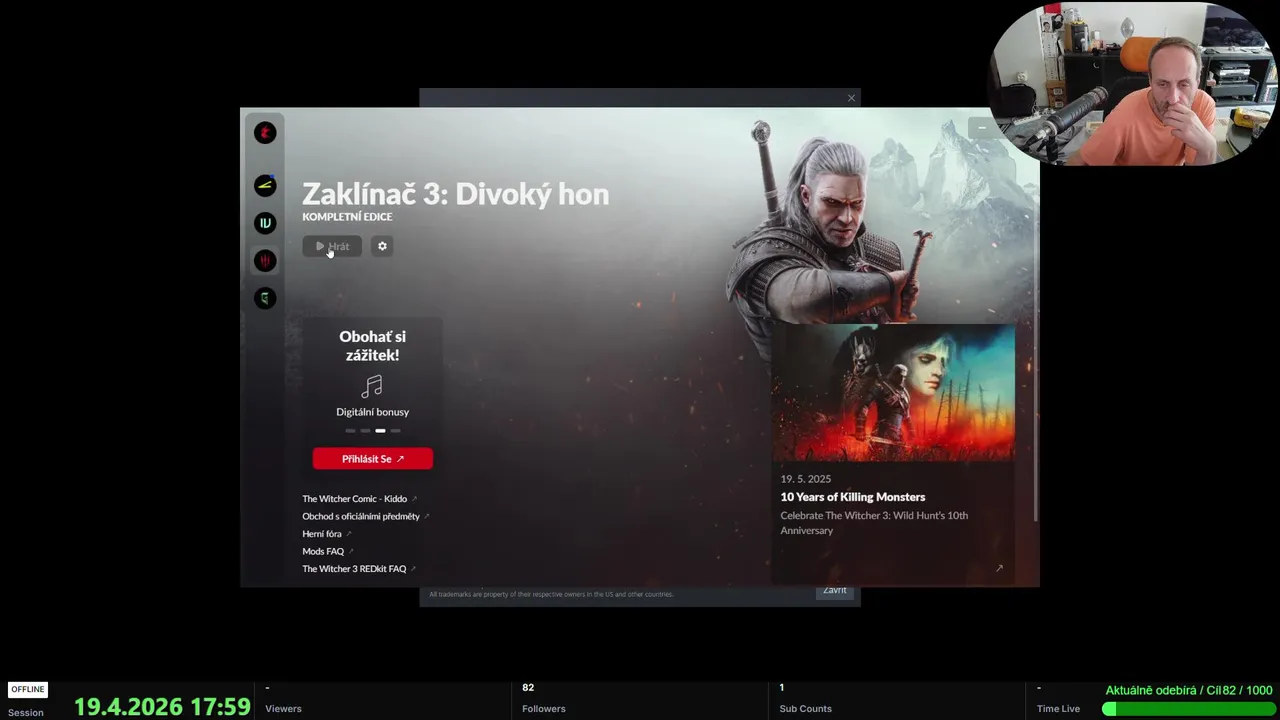
Task: Click the Viewers label
Action: pyautogui.click(x=283, y=709)
